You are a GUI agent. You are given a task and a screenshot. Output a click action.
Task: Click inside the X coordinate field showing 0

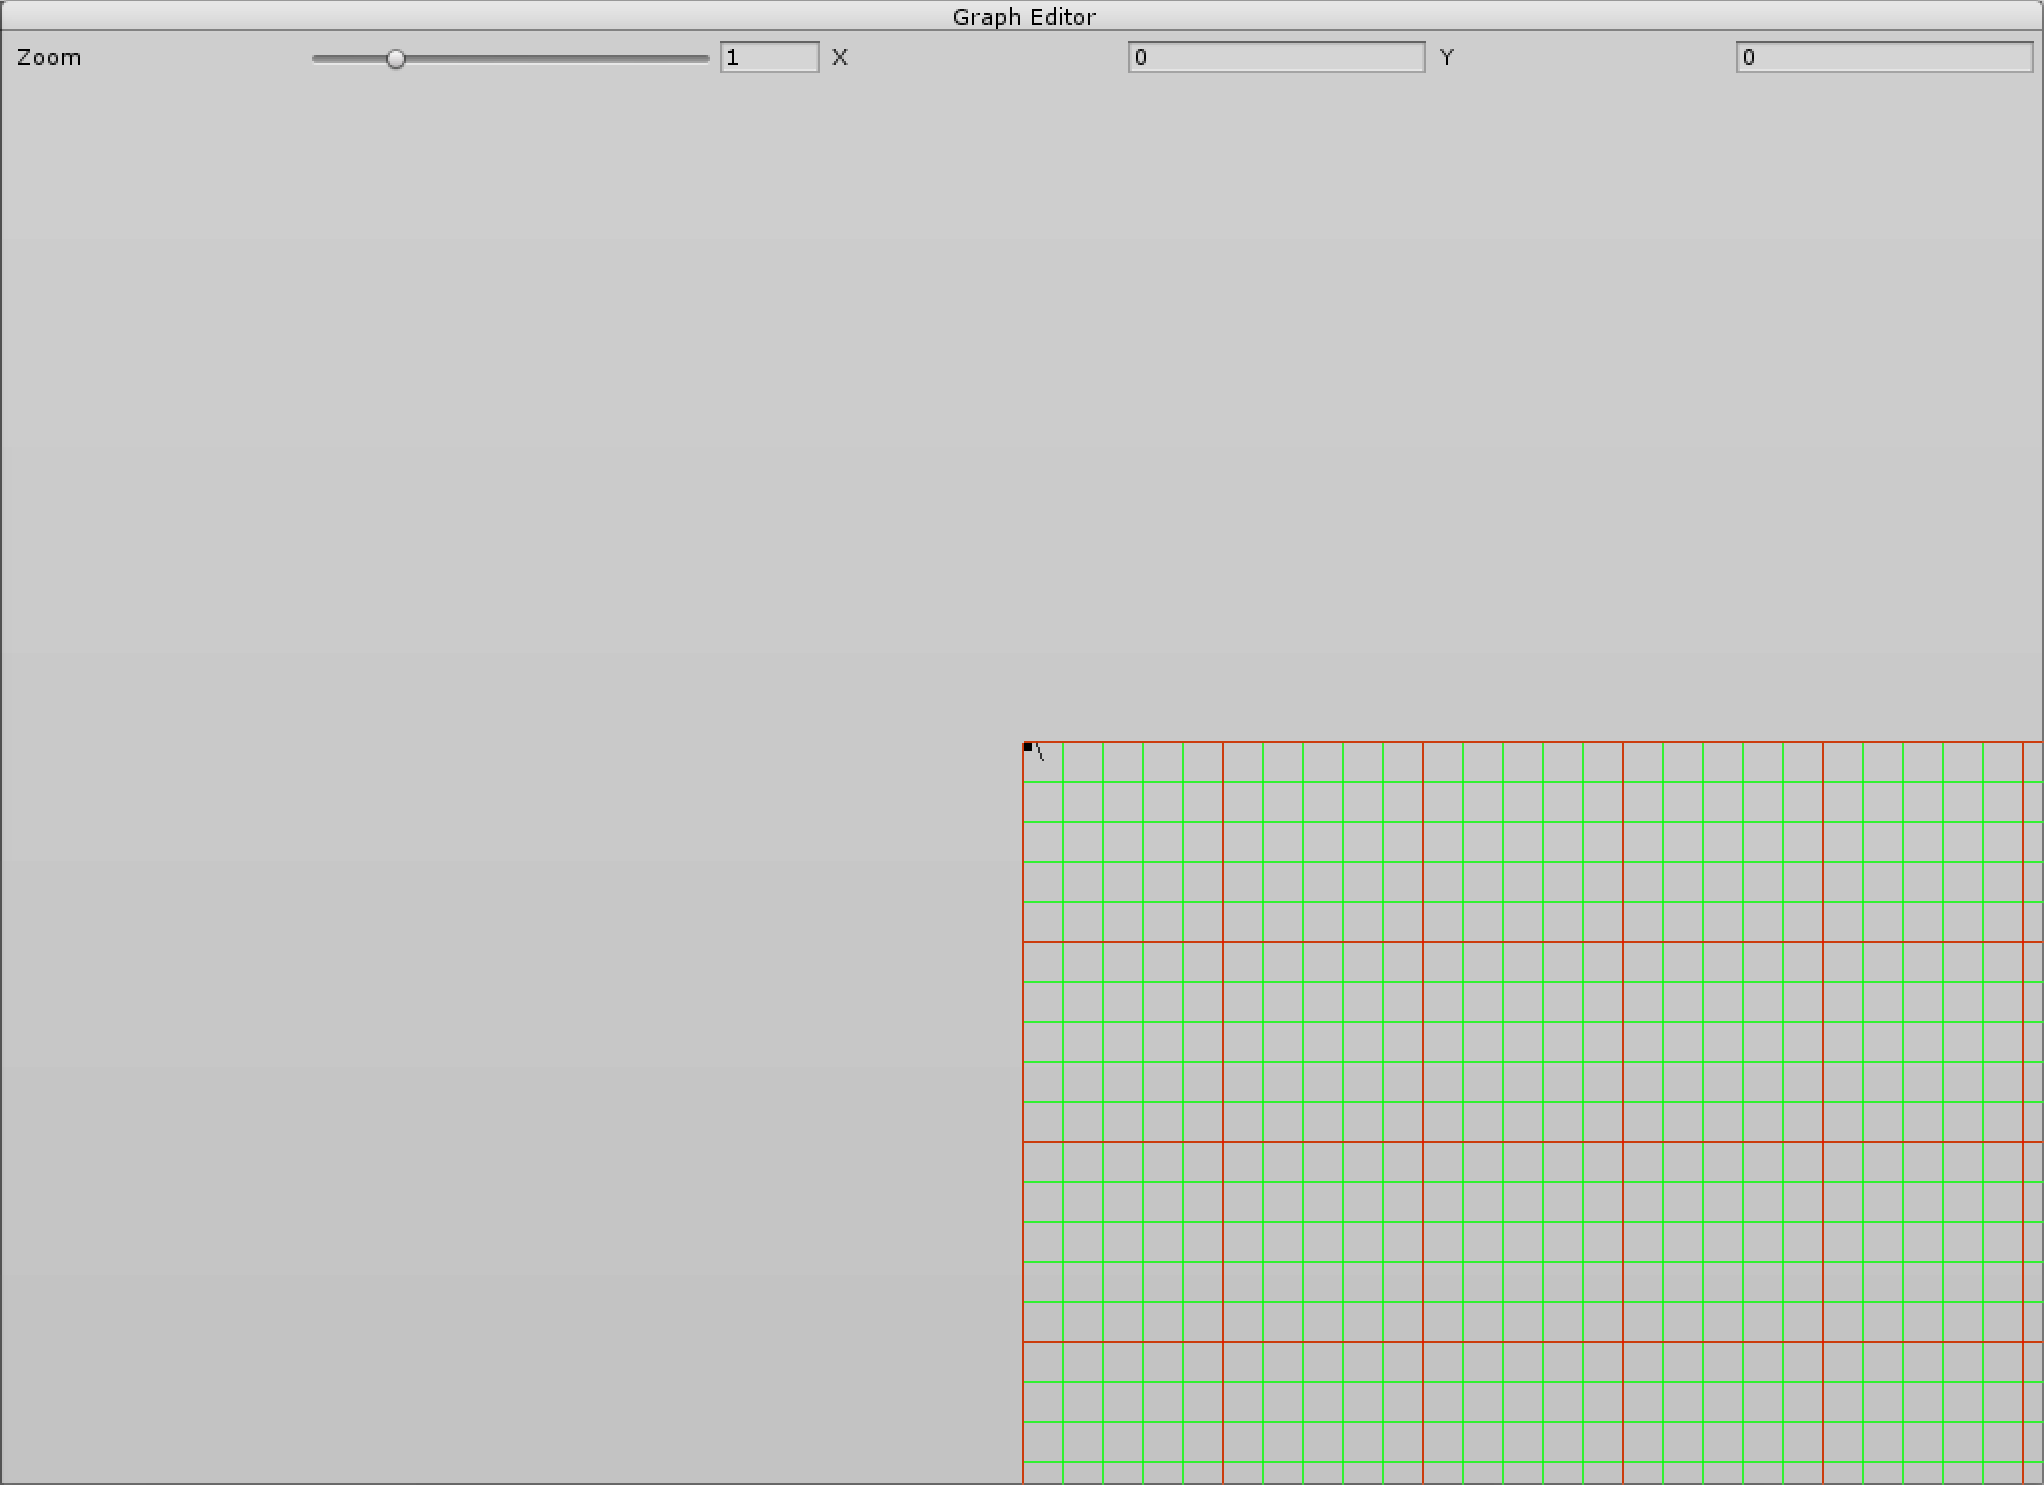pyautogui.click(x=1277, y=57)
